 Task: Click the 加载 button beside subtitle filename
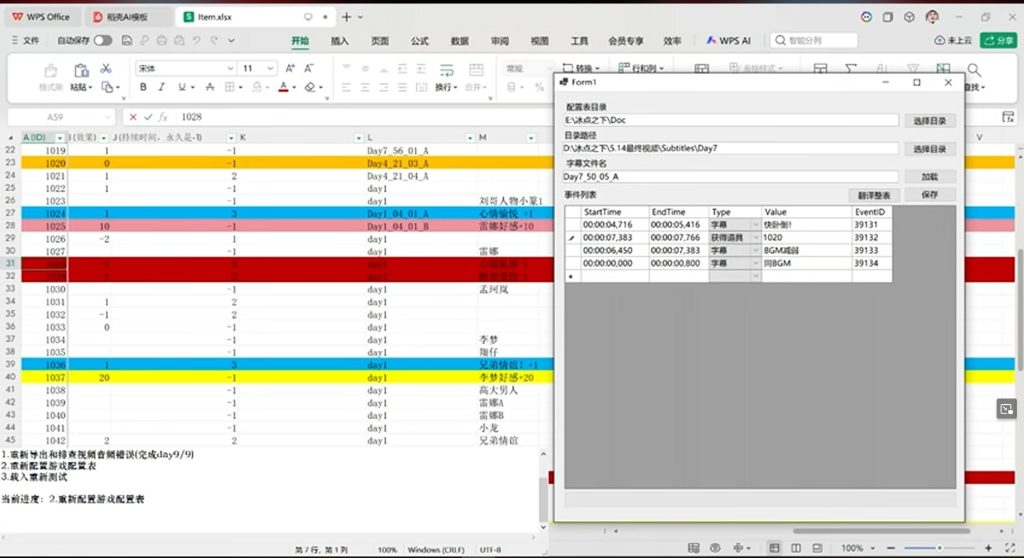click(930, 176)
